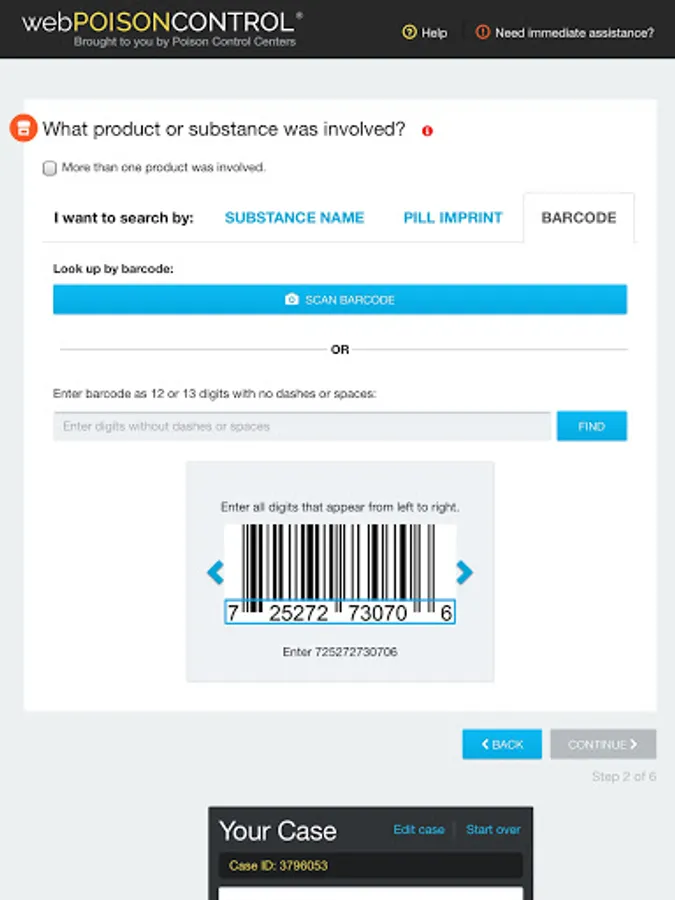
Task: Switch to the Substance Name tab
Action: [x=294, y=218]
